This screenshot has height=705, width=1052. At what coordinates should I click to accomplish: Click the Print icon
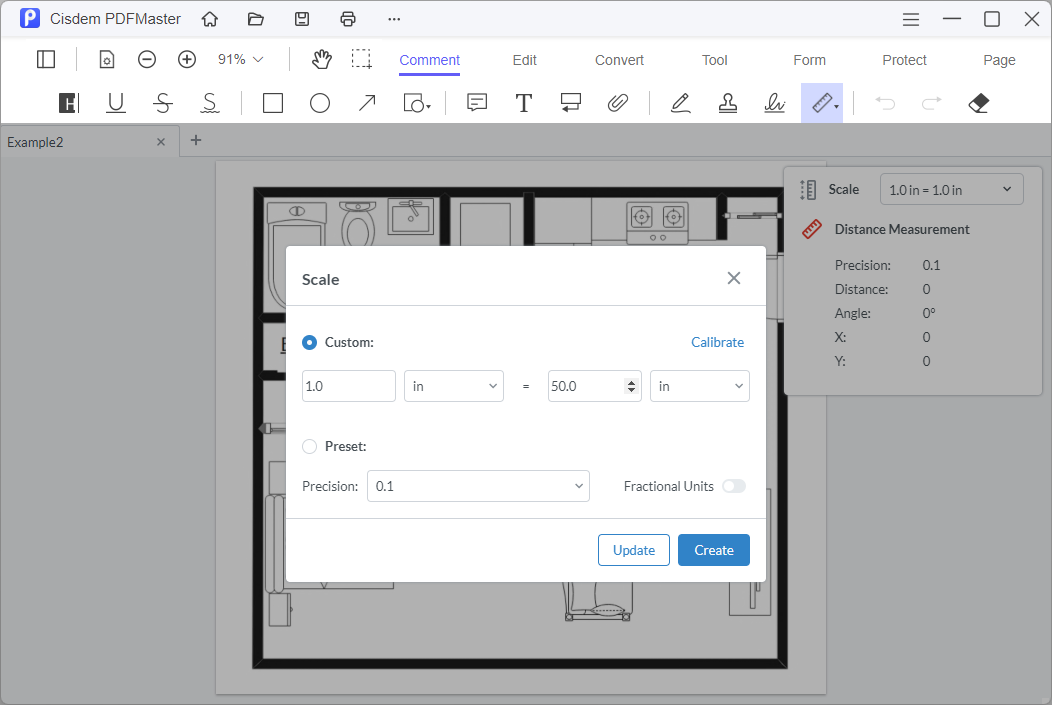(348, 19)
